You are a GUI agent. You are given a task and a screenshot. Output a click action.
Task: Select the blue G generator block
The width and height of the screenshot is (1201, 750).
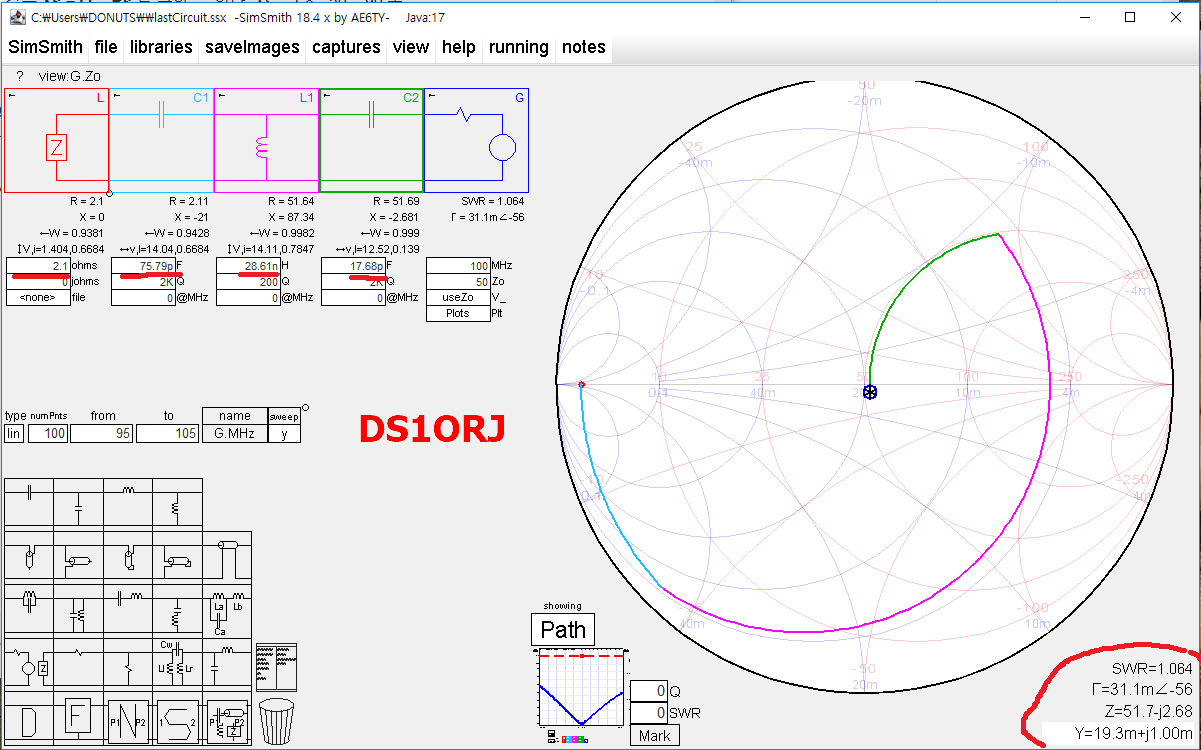[x=477, y=140]
